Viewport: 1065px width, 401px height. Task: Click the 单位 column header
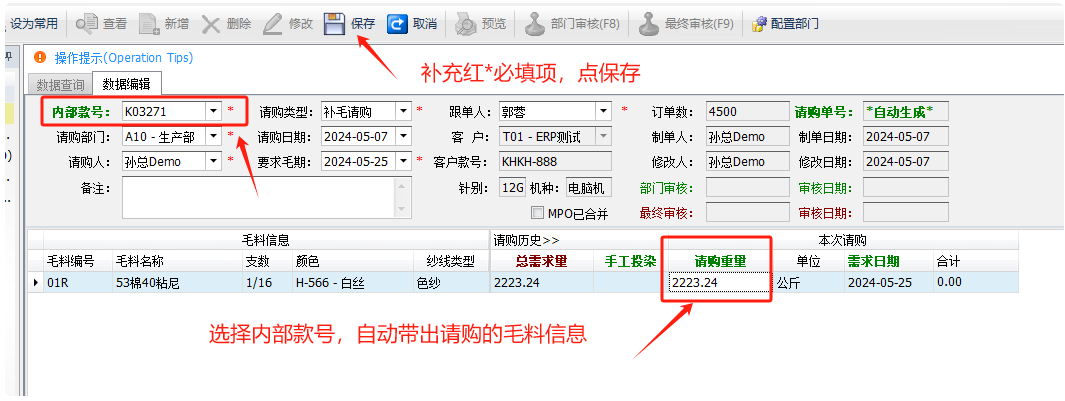pyautogui.click(x=808, y=261)
